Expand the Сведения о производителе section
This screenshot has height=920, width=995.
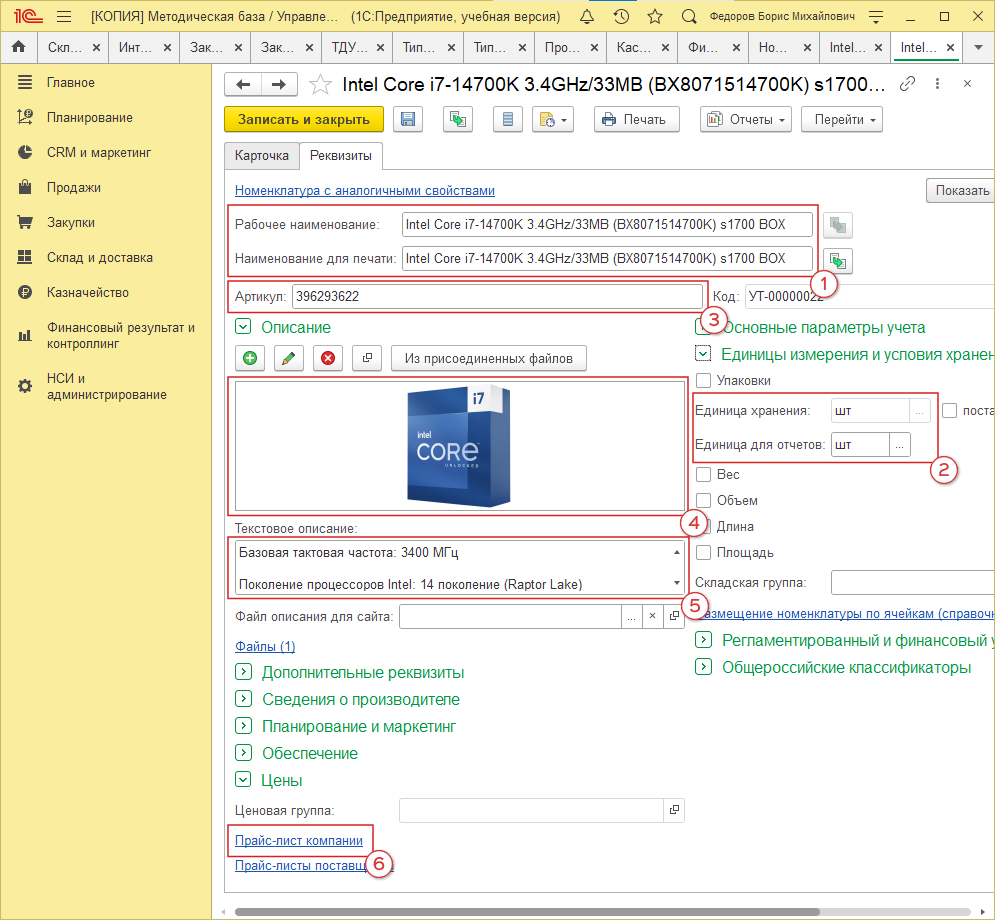point(242,699)
